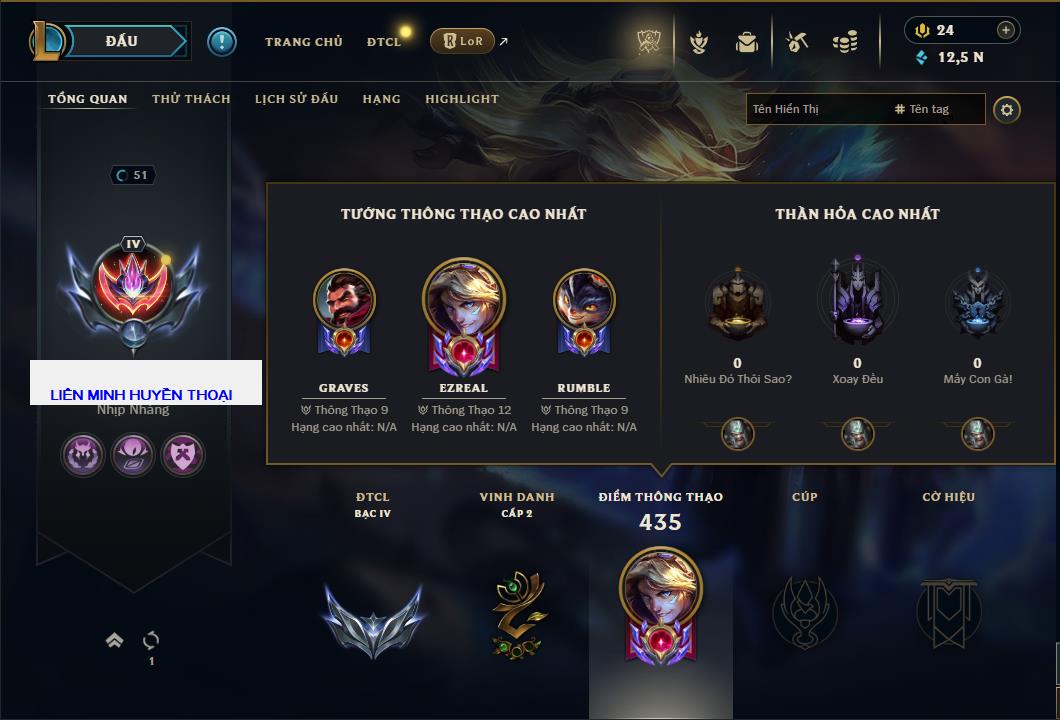Open profile settings gear icon
Screen dimensions: 1060x720
1007,110
